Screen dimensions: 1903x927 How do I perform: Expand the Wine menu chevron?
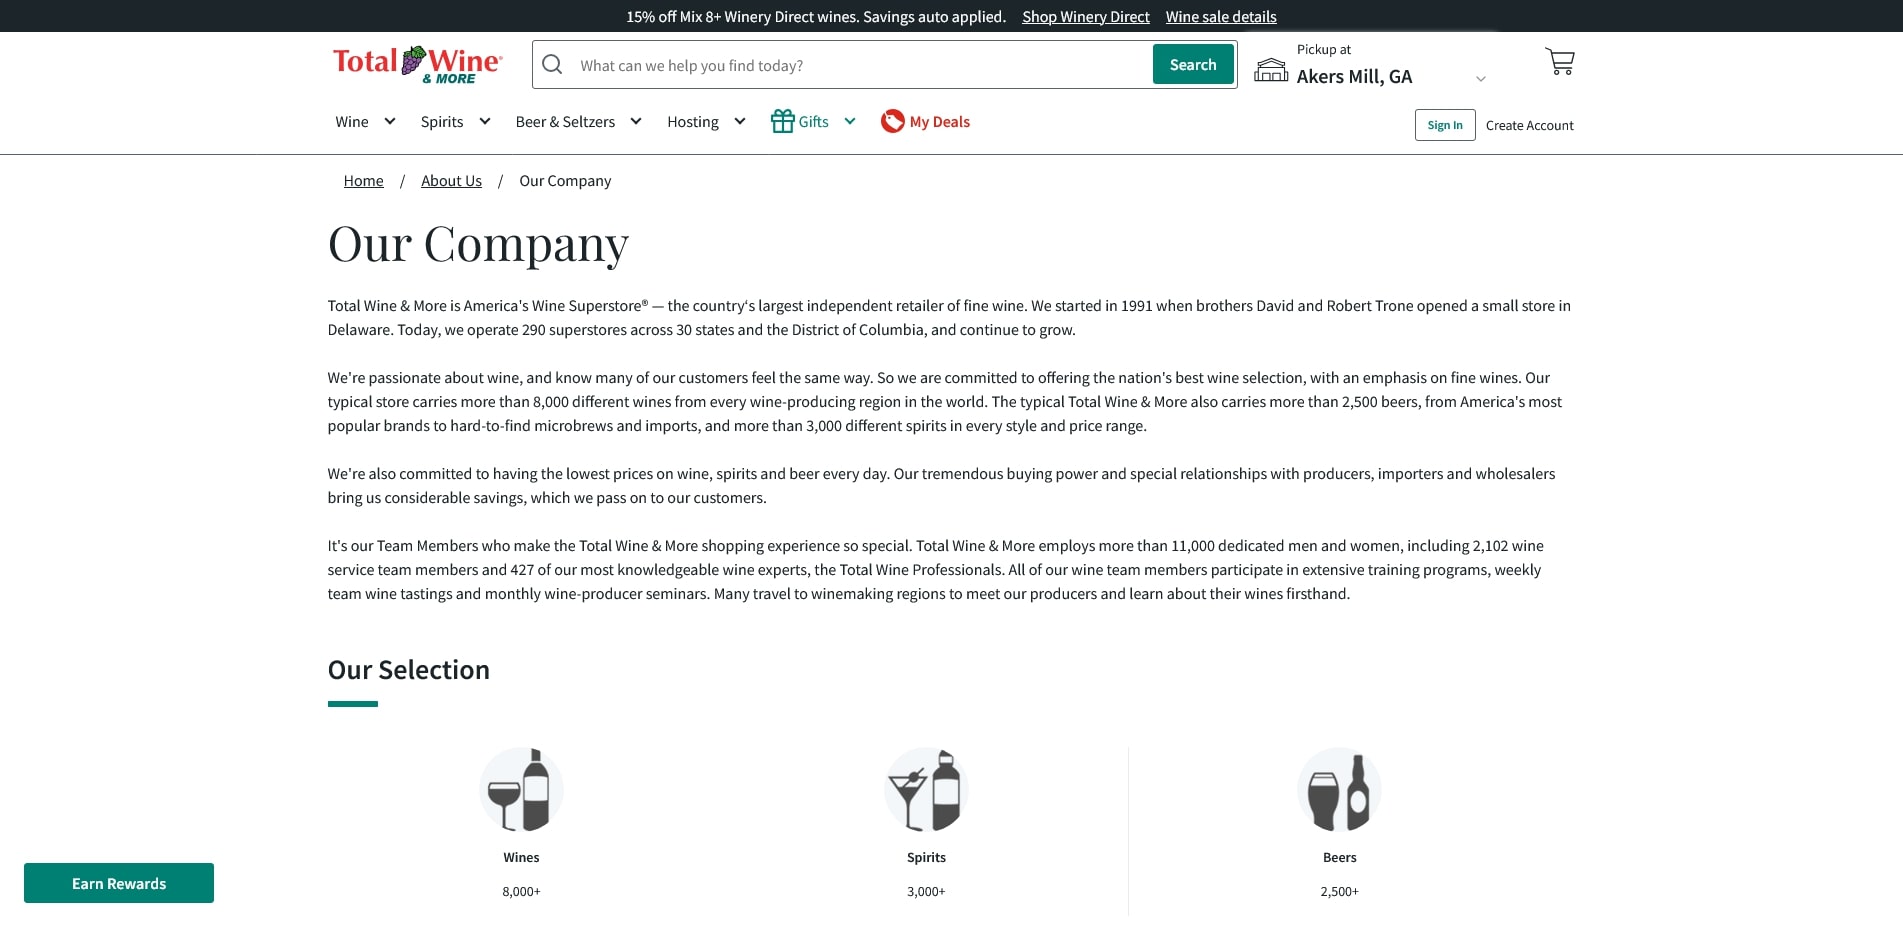[390, 121]
